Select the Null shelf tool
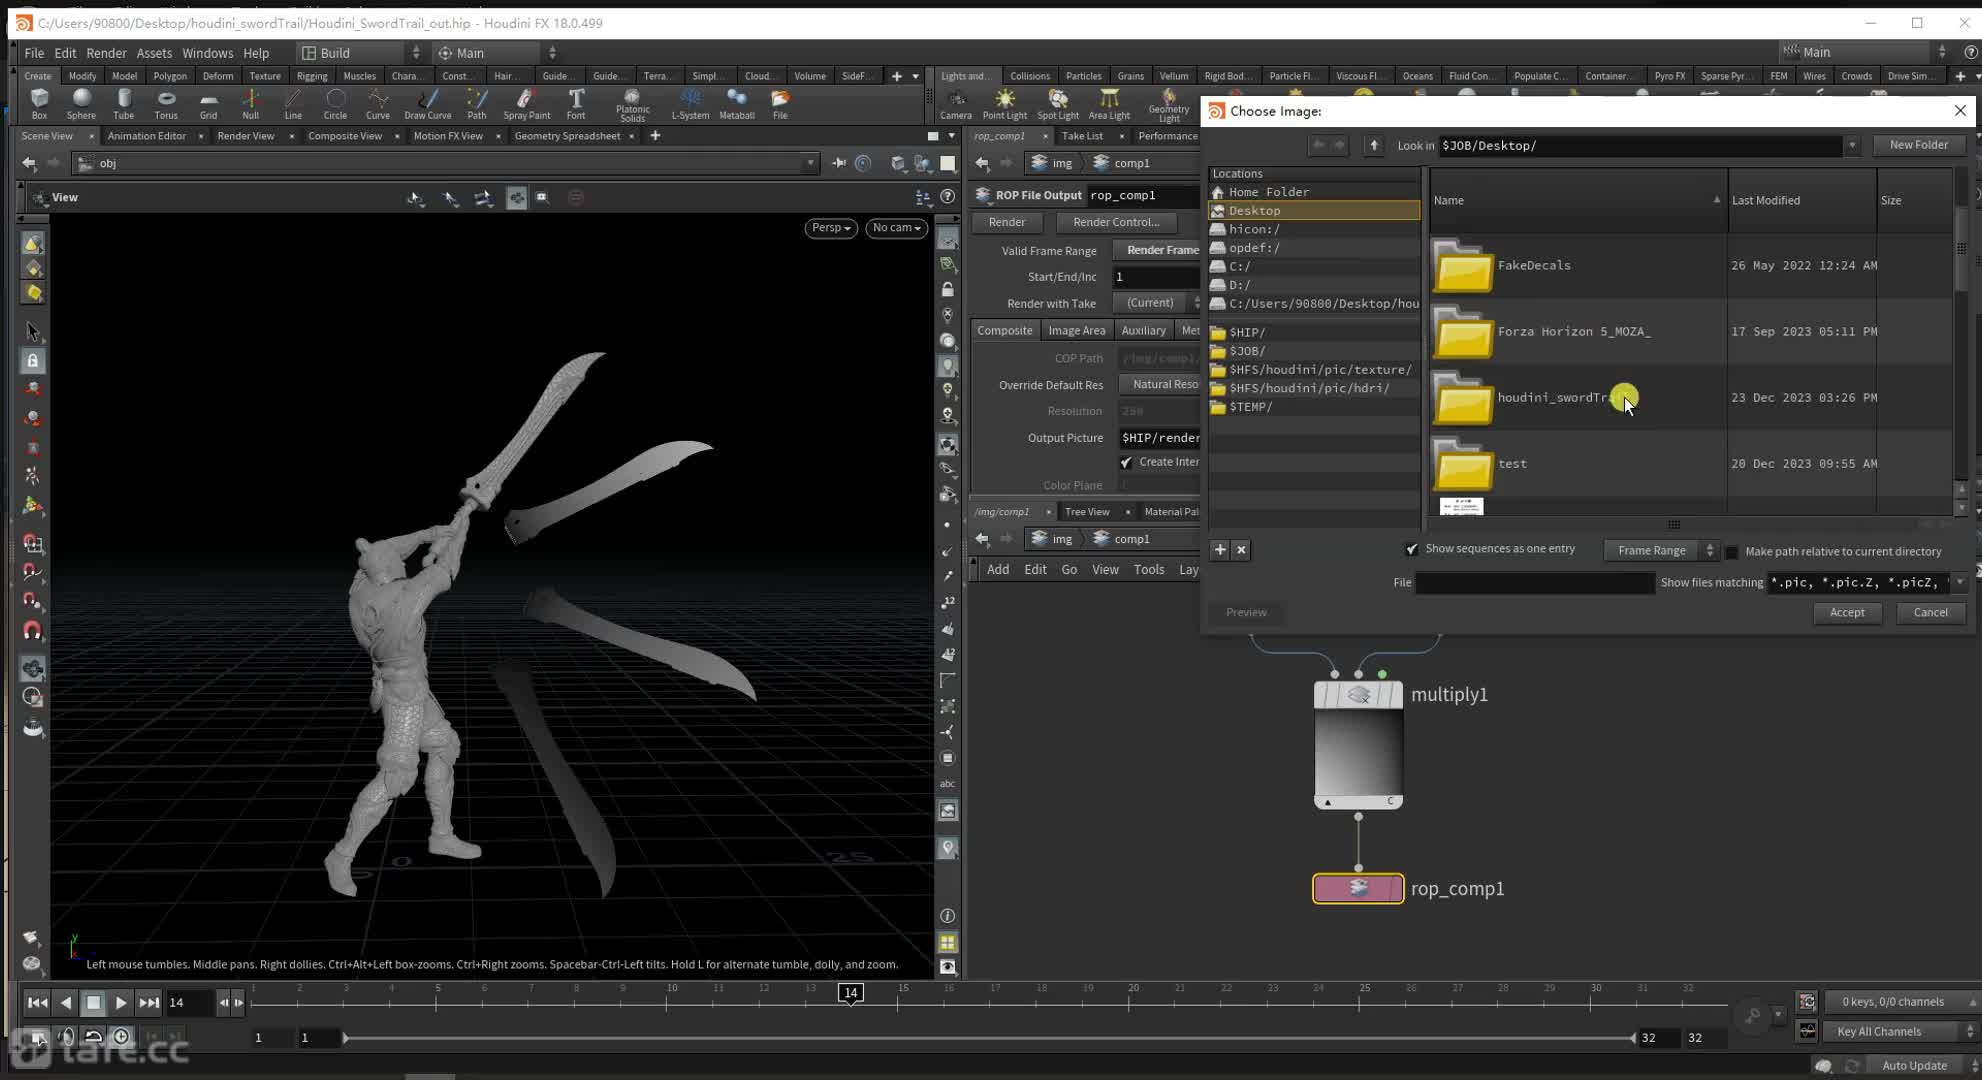 tap(250, 103)
